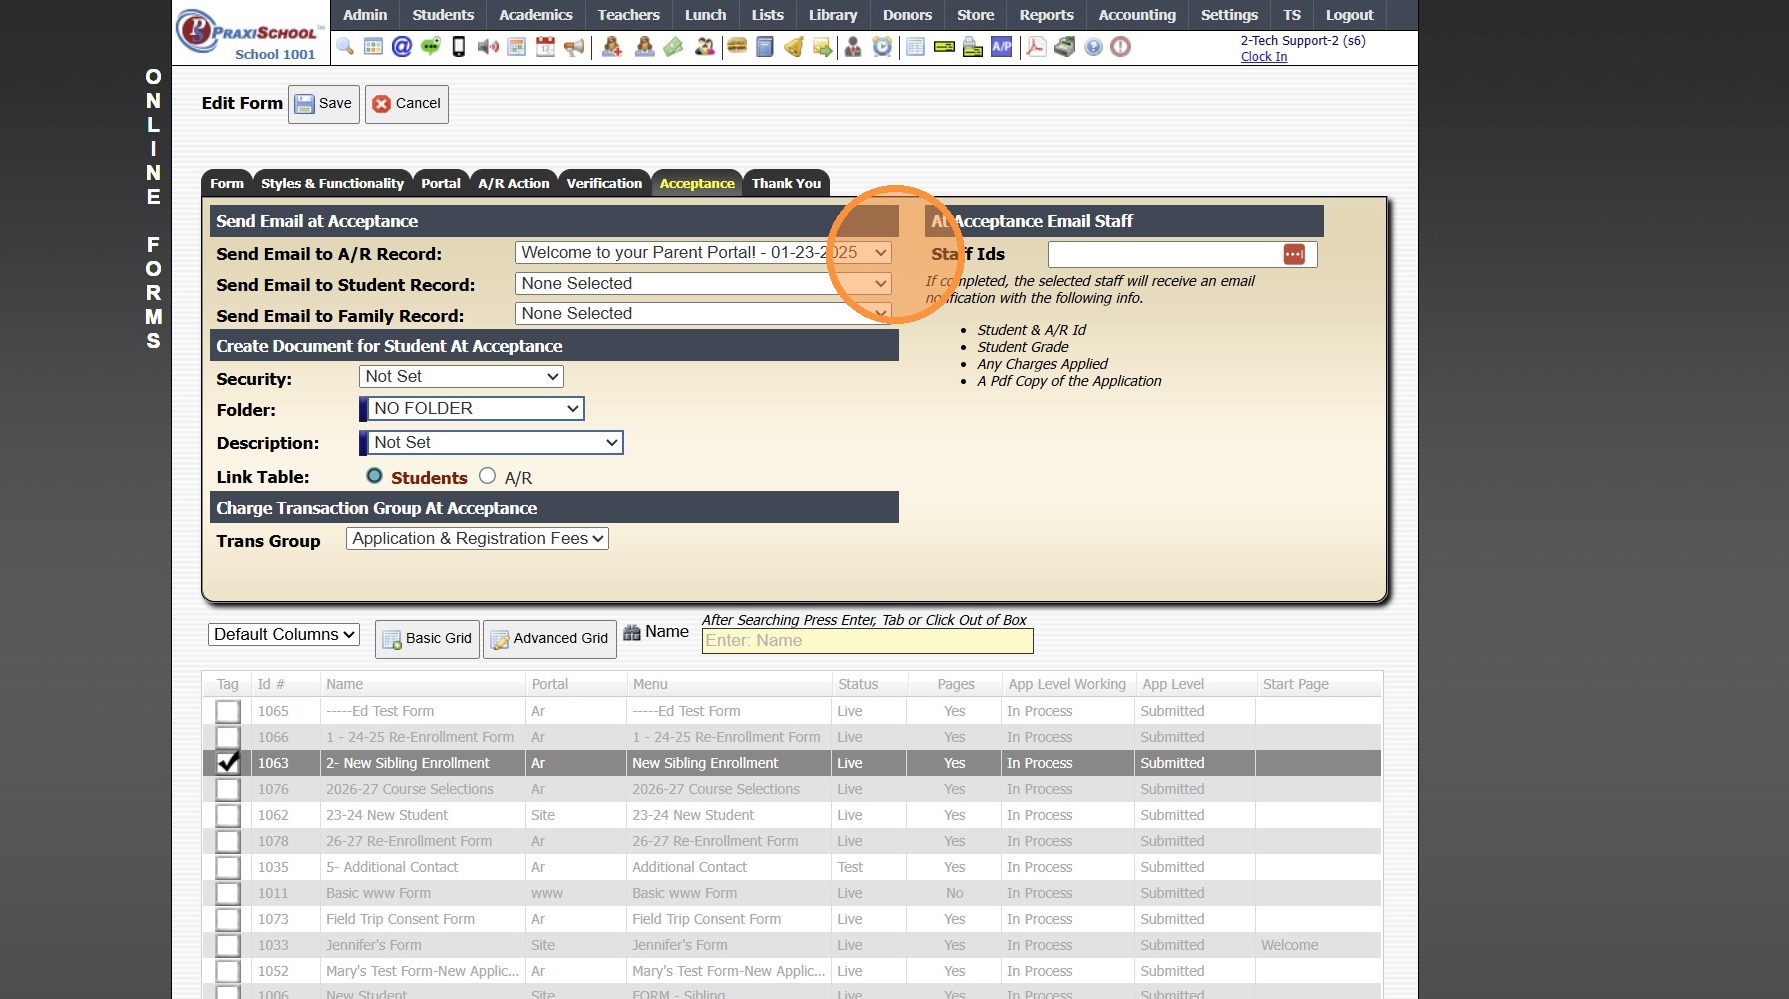
Task: Tick the checkbox for Field Trip Consent Form
Action: click(228, 919)
